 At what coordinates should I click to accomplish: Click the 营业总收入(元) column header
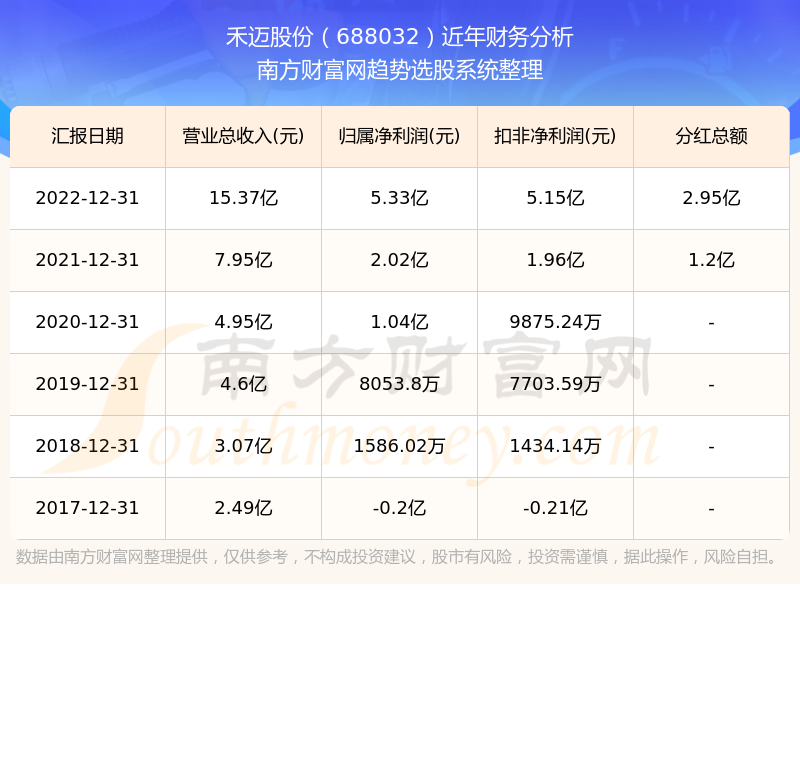(x=243, y=136)
